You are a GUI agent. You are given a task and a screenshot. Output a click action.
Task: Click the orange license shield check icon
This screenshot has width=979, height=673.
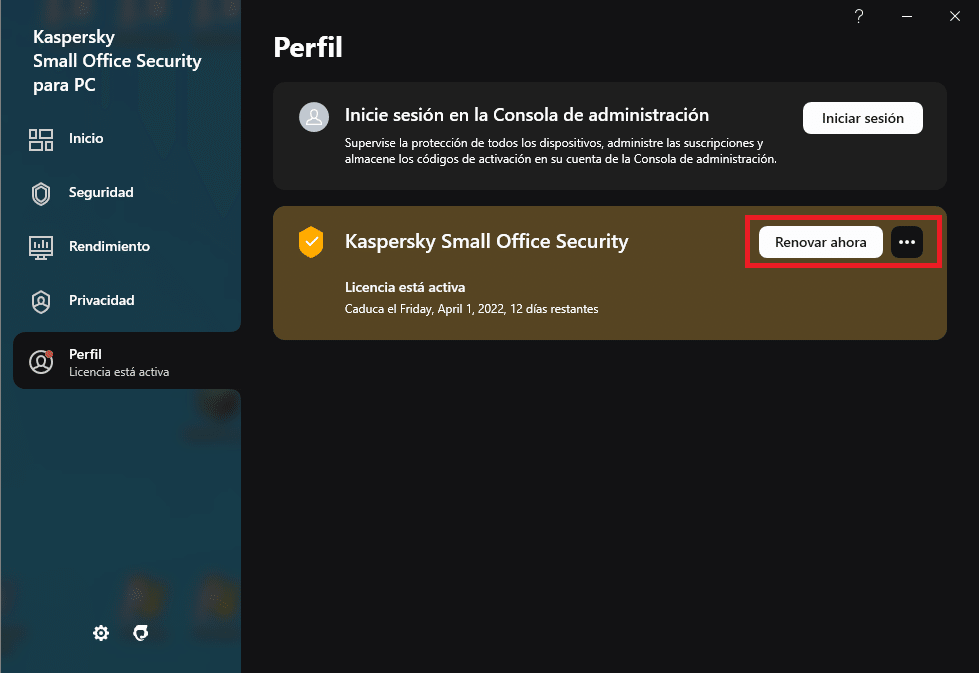312,242
